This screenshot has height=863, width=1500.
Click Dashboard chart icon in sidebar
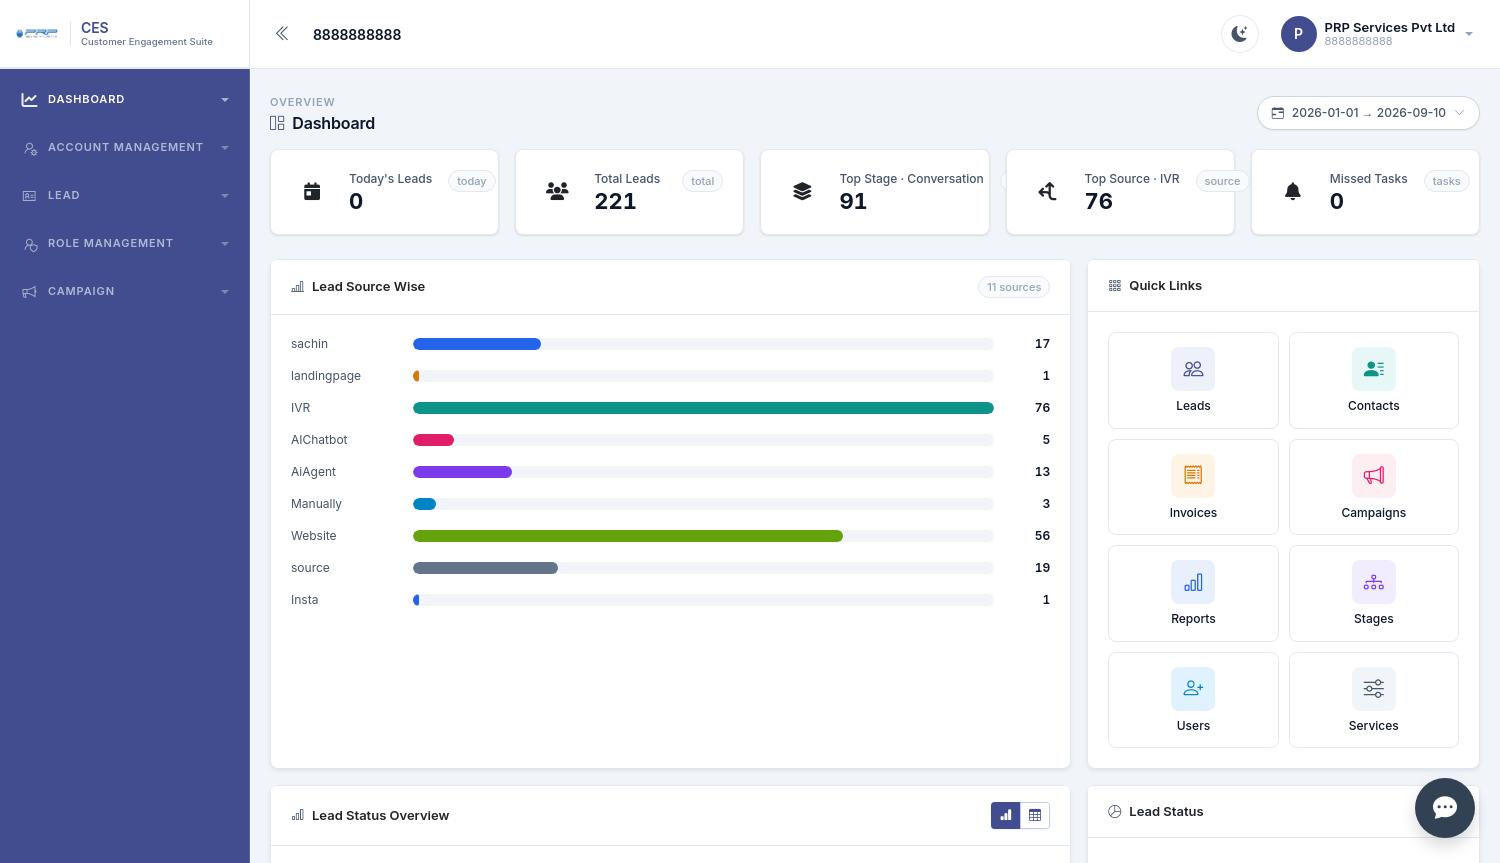click(30, 100)
